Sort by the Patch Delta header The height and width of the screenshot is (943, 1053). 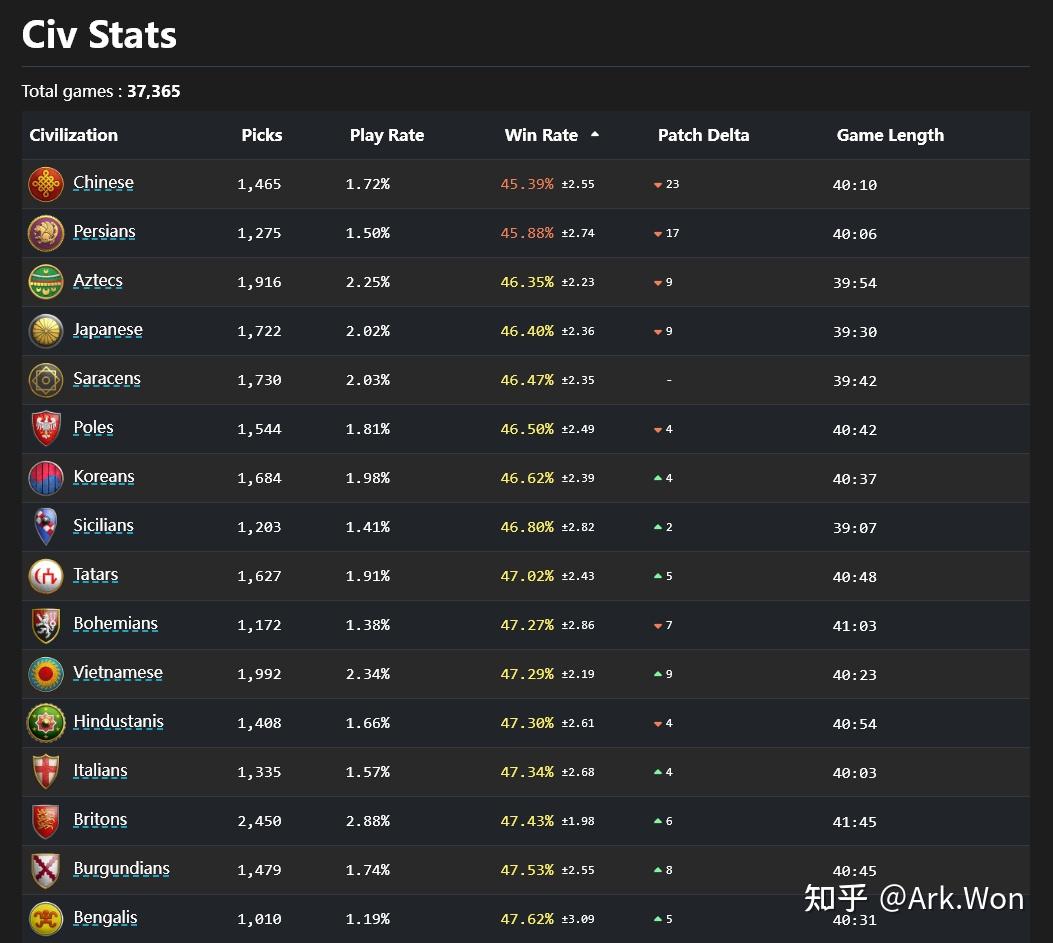[x=703, y=135]
